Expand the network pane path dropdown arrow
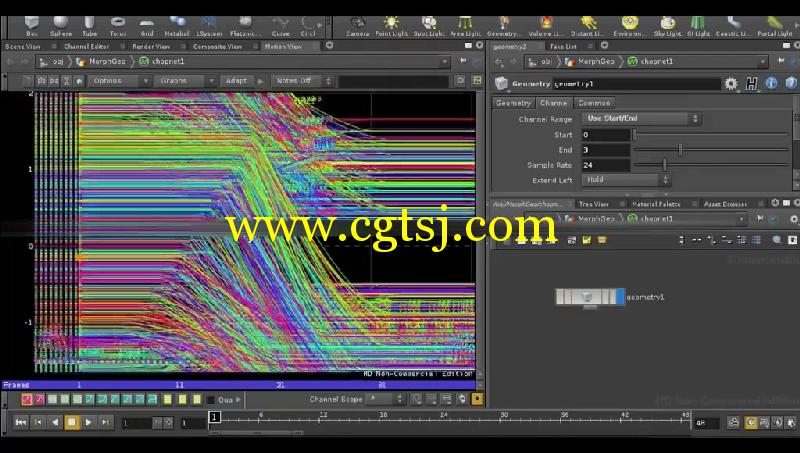Image resolution: width=800 pixels, height=453 pixels. click(741, 218)
